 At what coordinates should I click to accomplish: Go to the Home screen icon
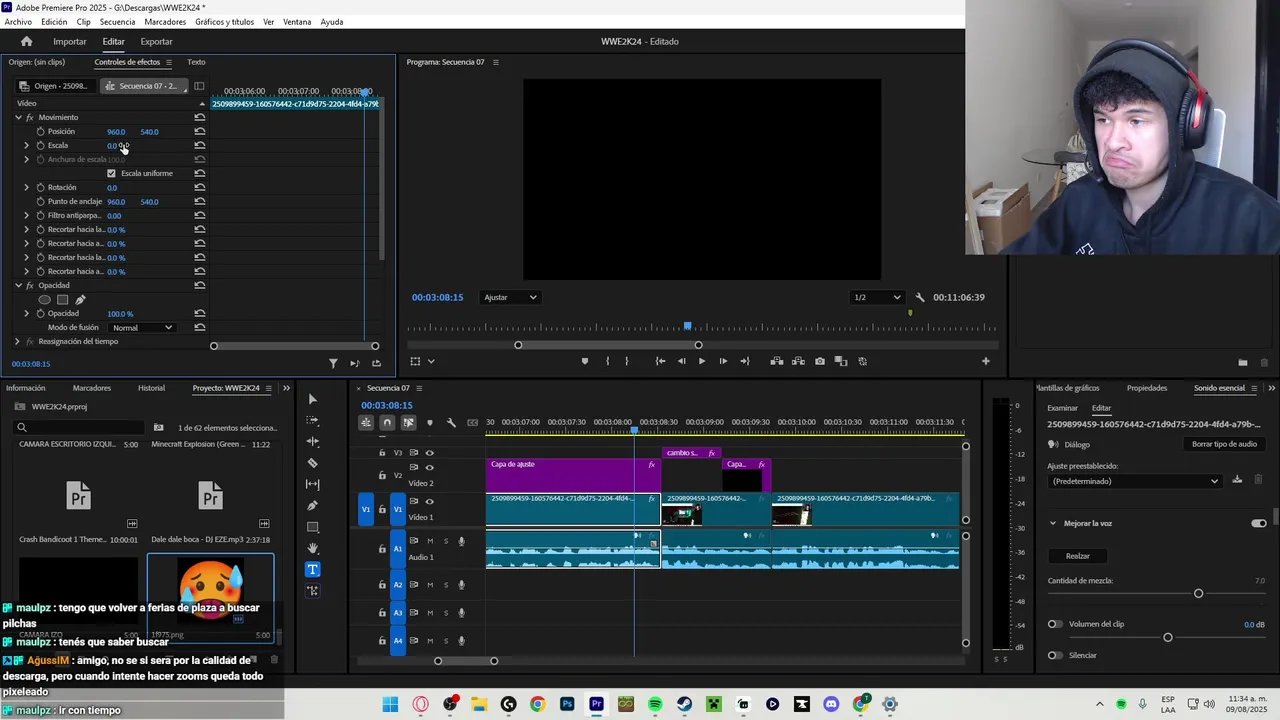tap(26, 41)
